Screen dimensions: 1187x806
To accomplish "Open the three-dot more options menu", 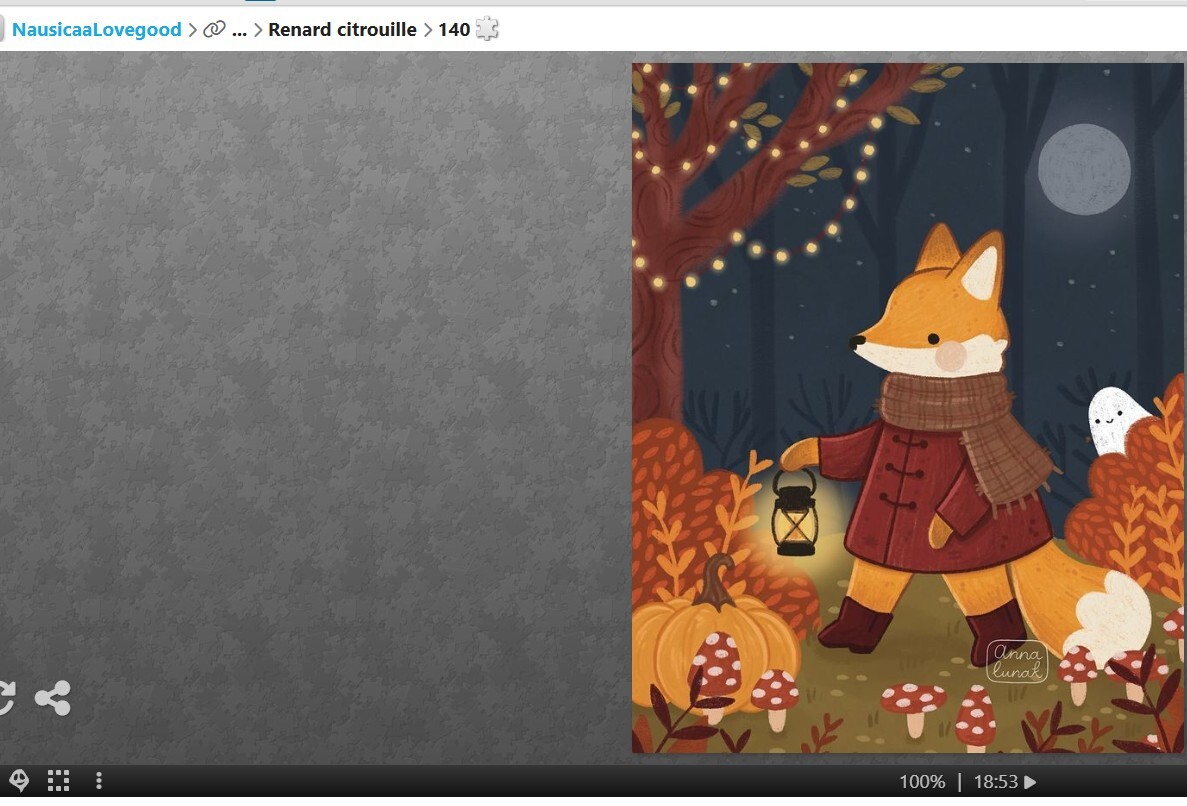I will [98, 780].
